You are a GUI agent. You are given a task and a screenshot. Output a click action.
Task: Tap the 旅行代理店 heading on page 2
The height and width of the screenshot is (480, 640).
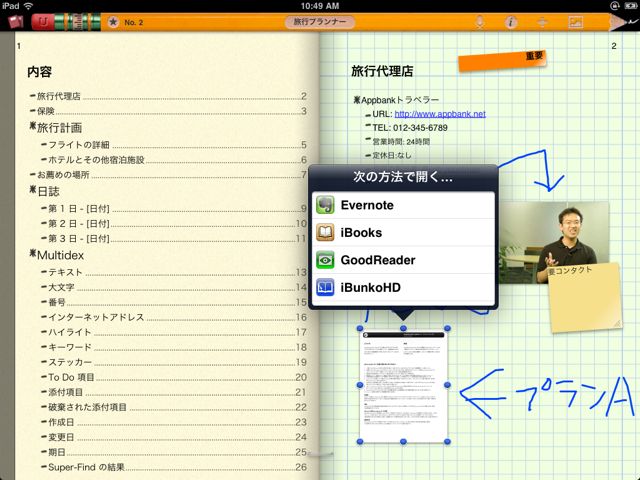382,71
